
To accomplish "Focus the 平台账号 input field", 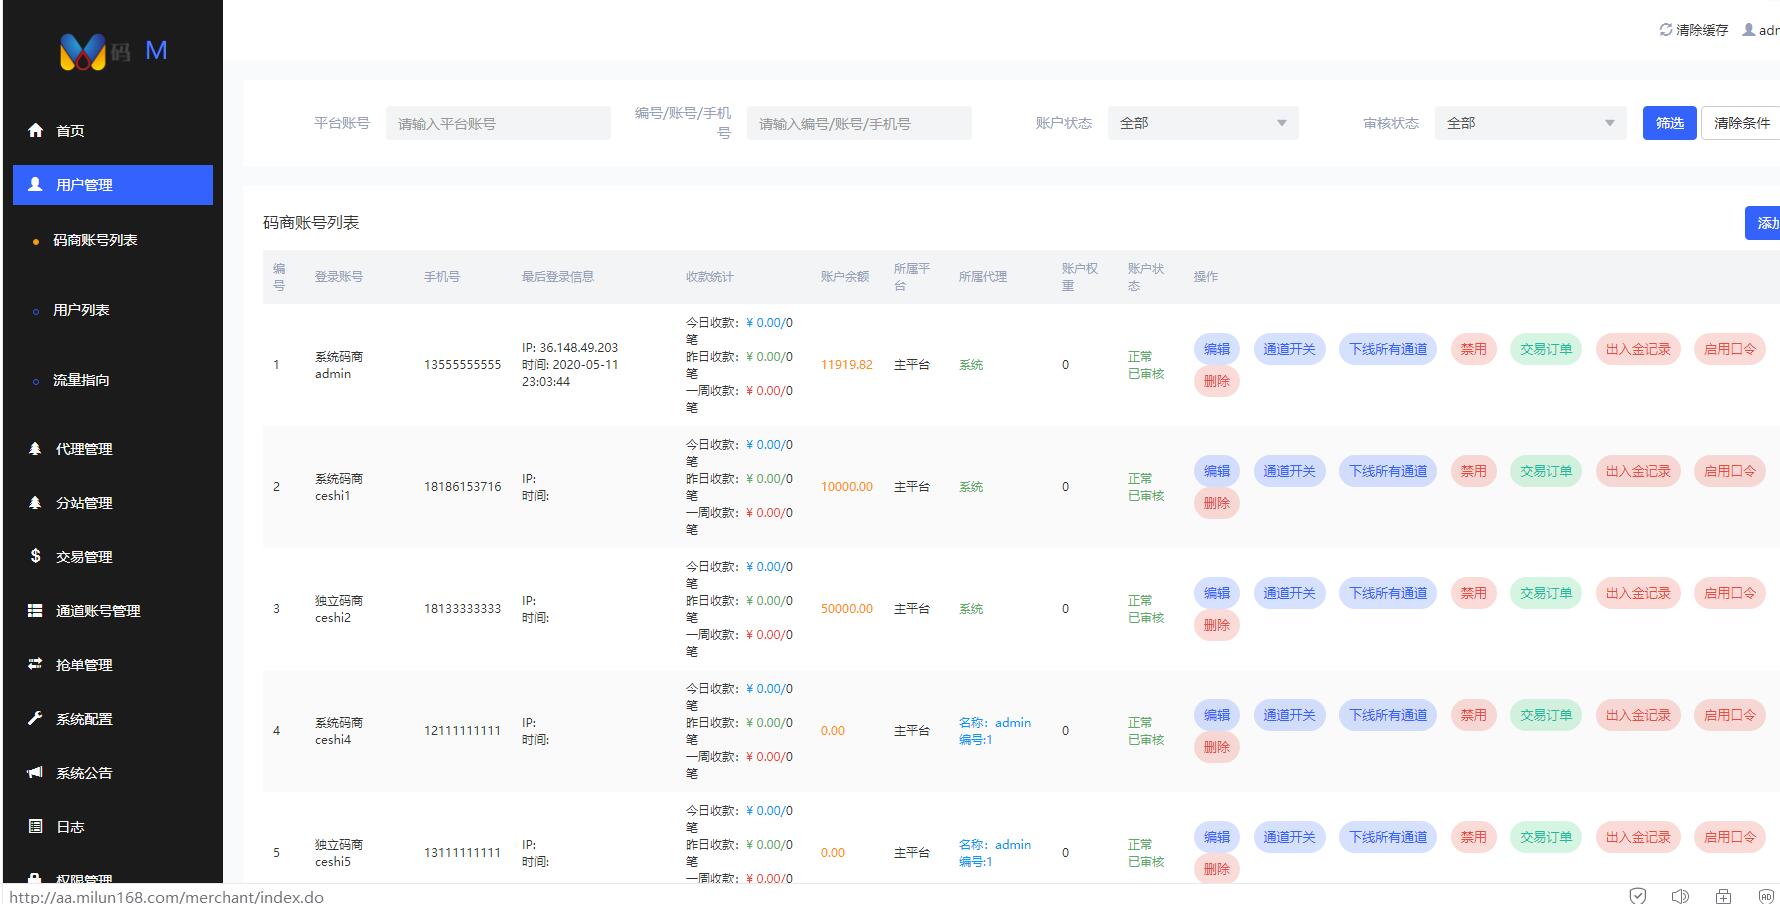I will coord(498,124).
